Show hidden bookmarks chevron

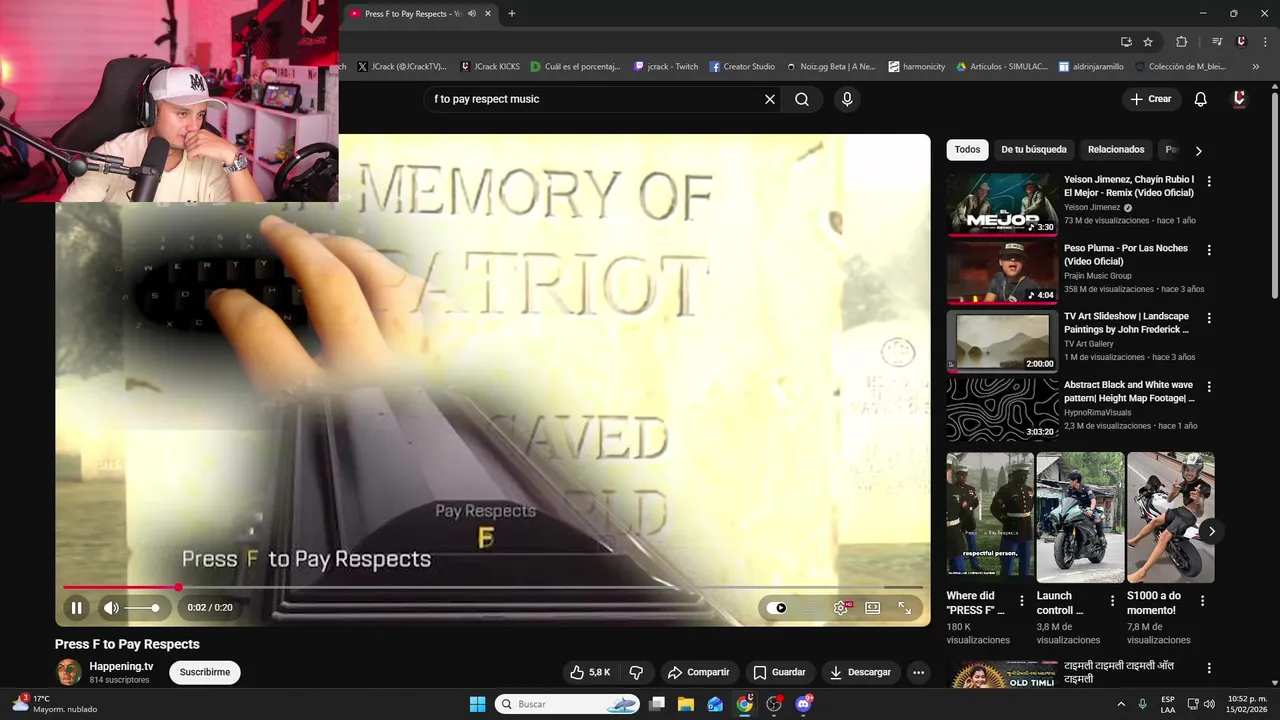[1255, 67]
